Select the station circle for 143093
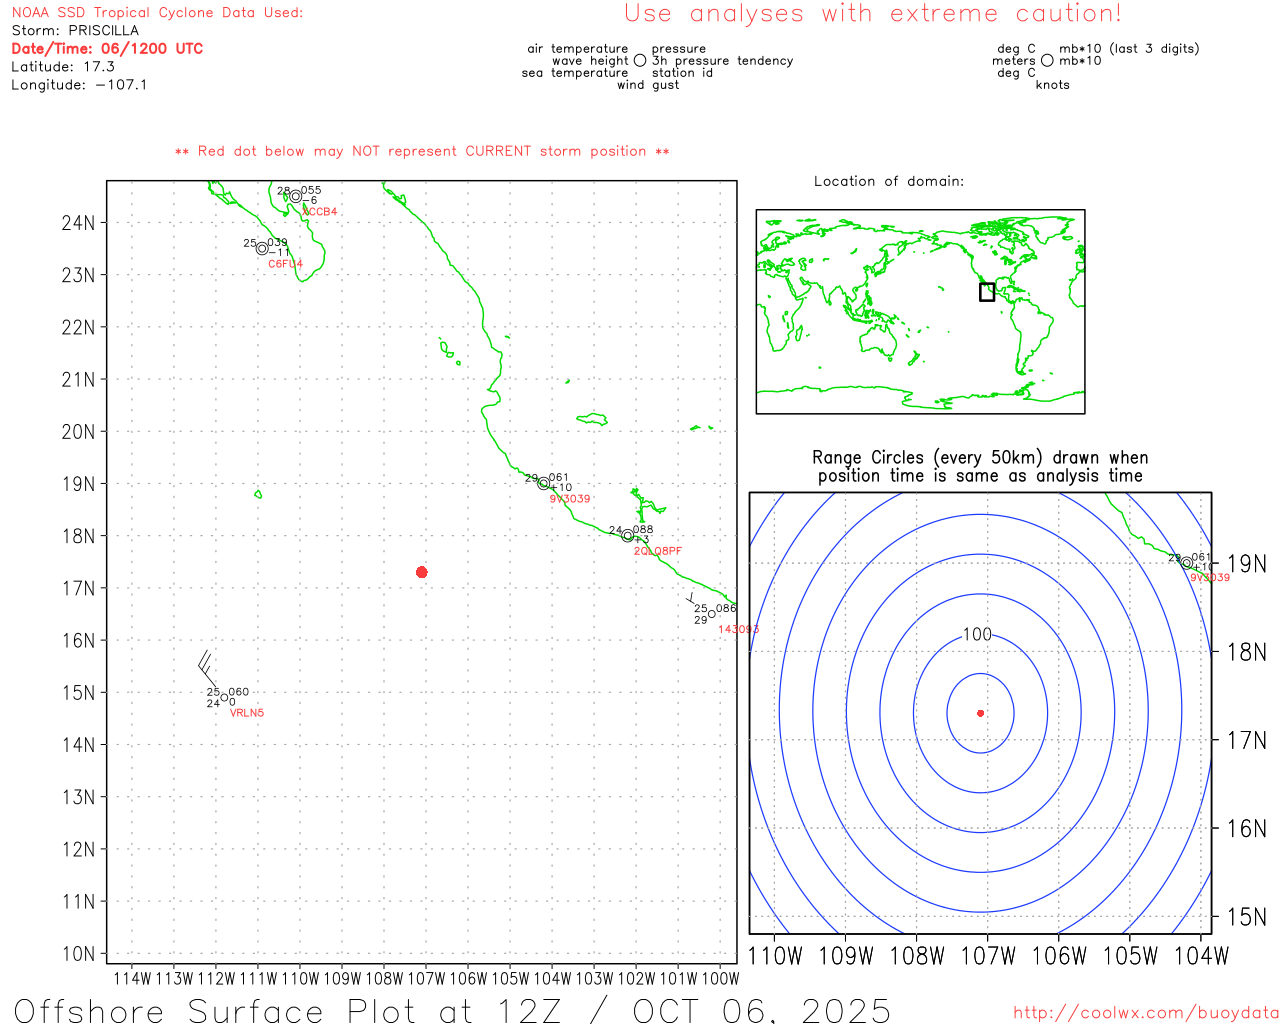This screenshot has width=1280, height=1024. (712, 614)
